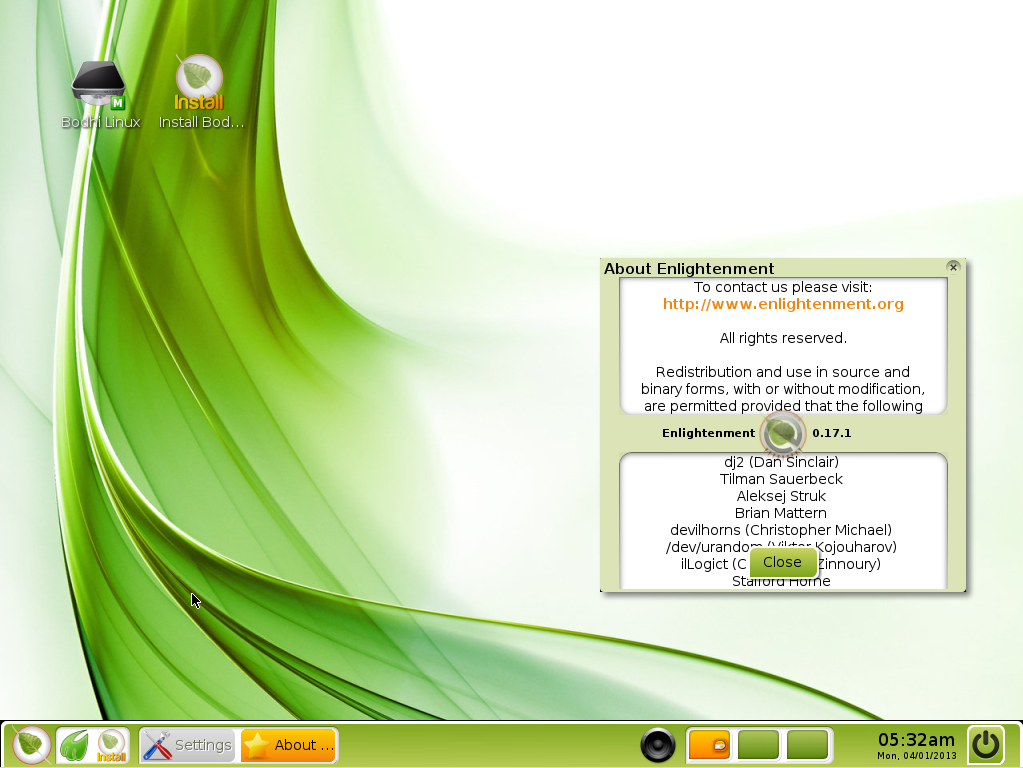
Task: Click the power button in the shelf
Action: click(985, 744)
